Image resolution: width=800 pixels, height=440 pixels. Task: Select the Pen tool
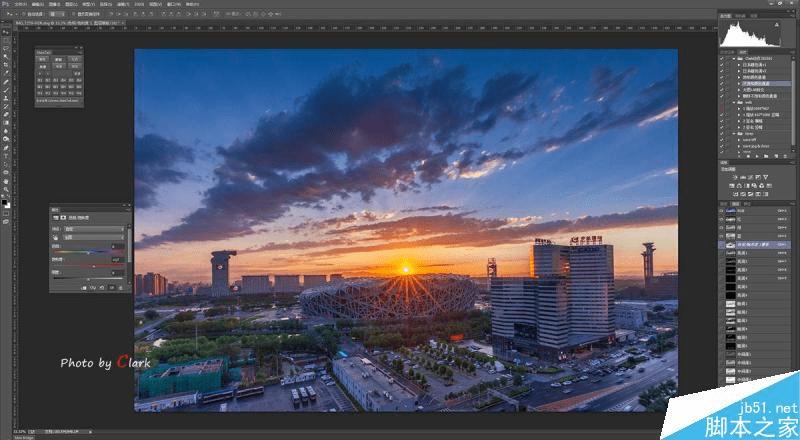click(x=7, y=147)
